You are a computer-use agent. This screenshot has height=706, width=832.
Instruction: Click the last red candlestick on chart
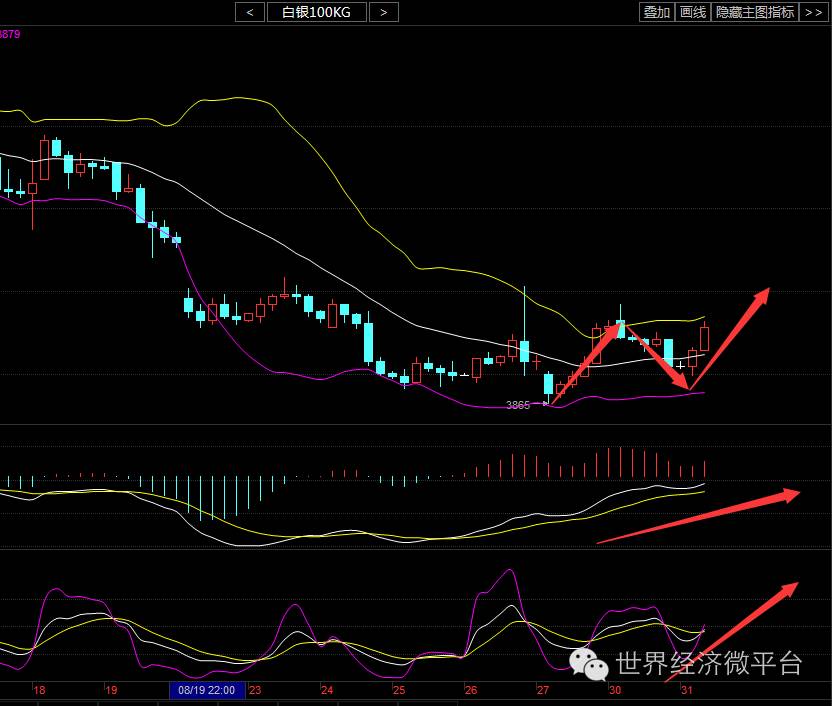coord(704,338)
